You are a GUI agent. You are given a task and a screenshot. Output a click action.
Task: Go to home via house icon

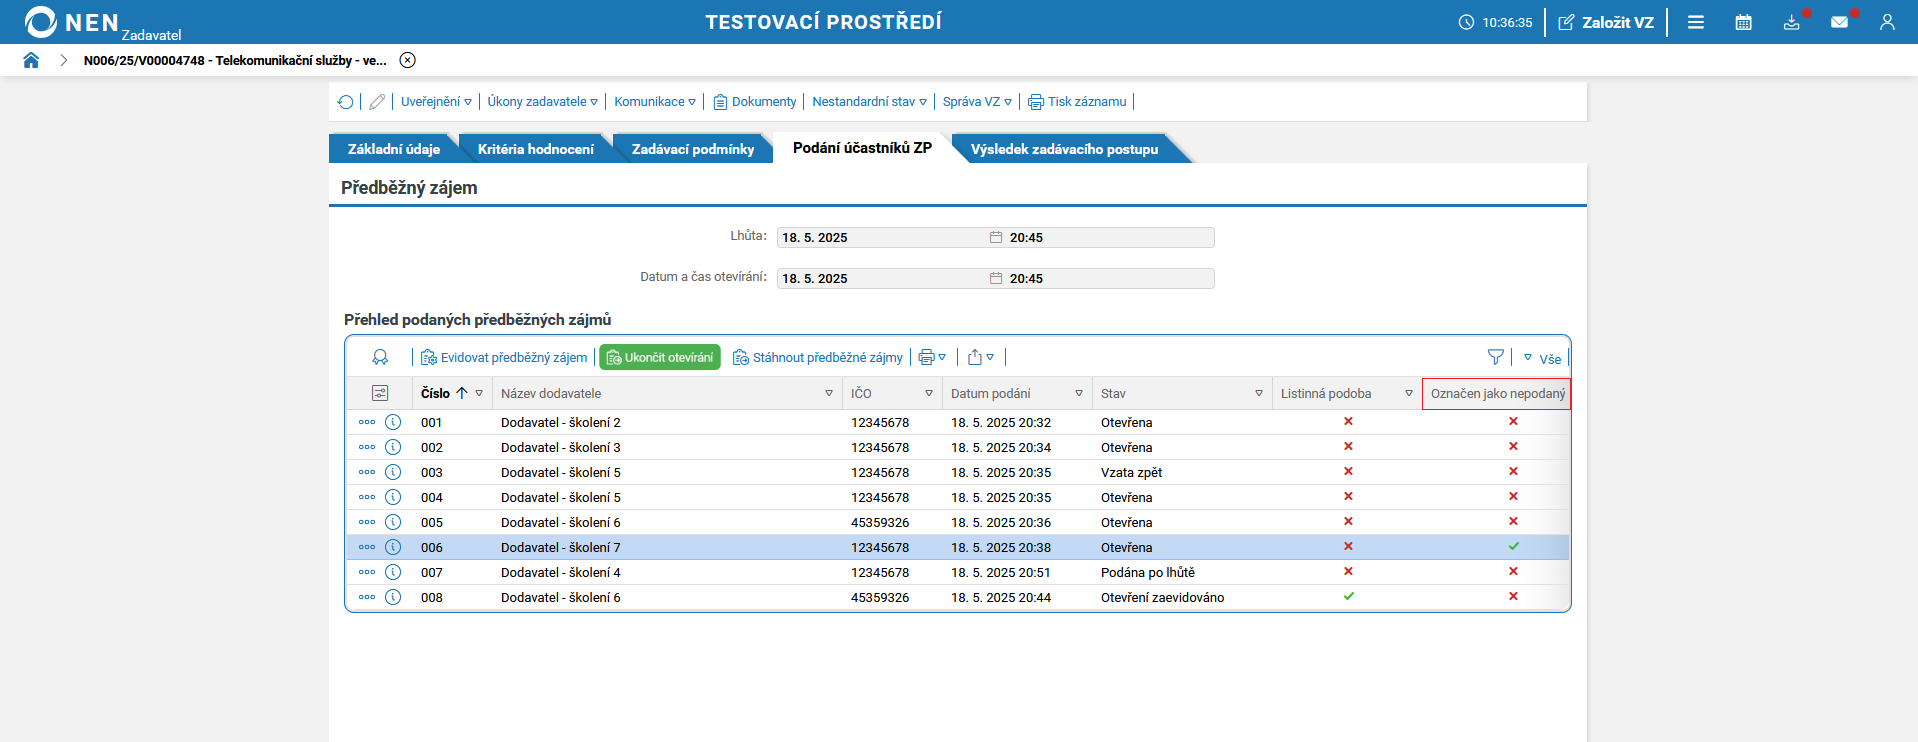point(31,60)
